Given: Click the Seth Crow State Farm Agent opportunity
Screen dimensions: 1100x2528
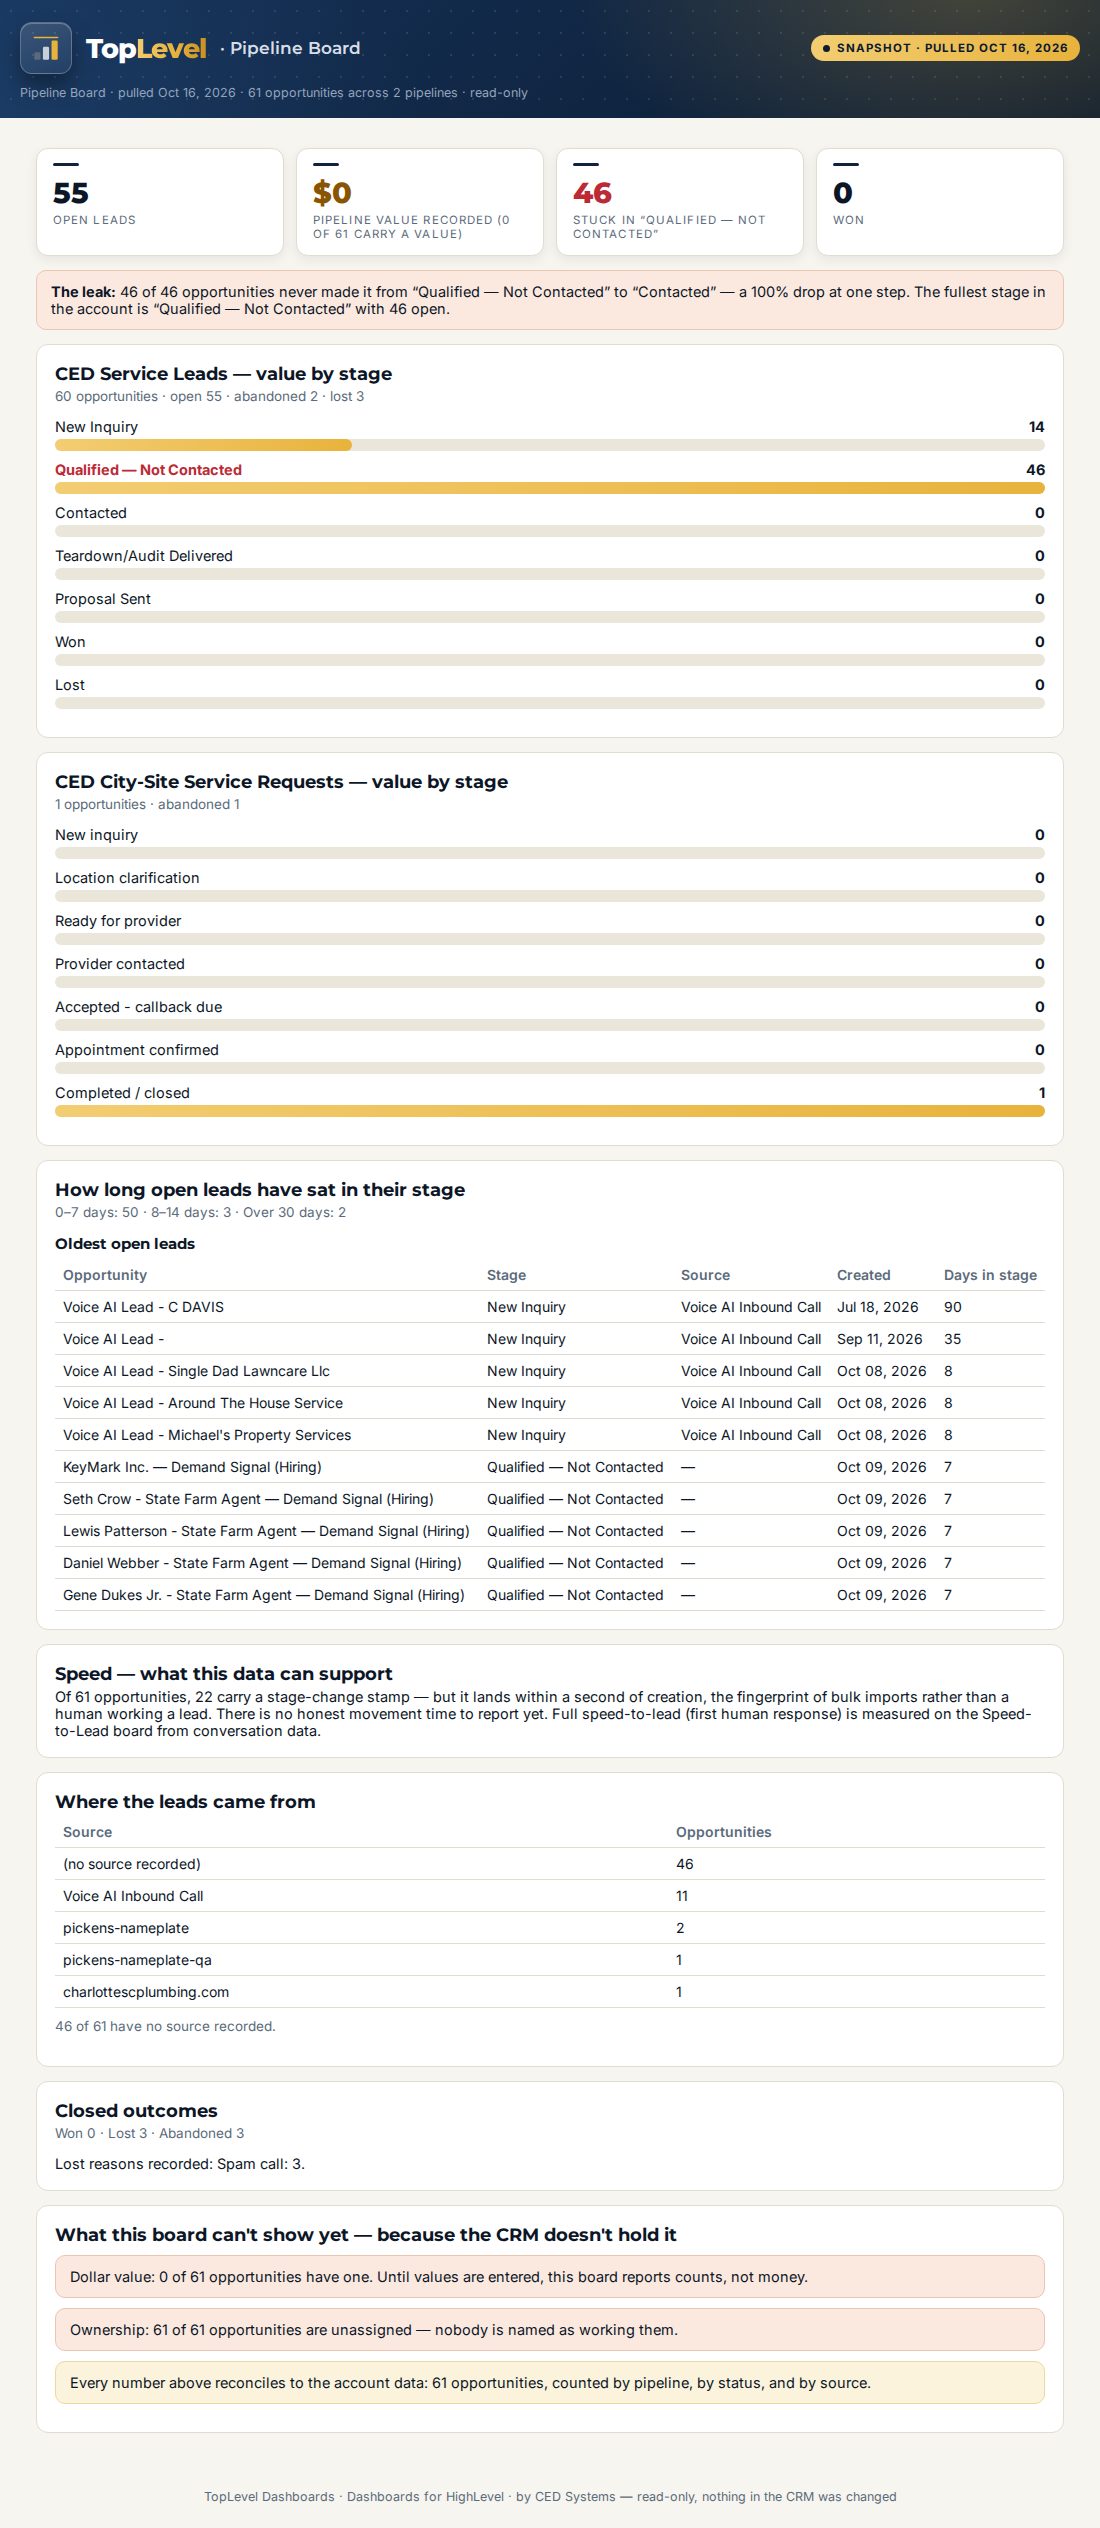Looking at the screenshot, I should click(248, 1499).
